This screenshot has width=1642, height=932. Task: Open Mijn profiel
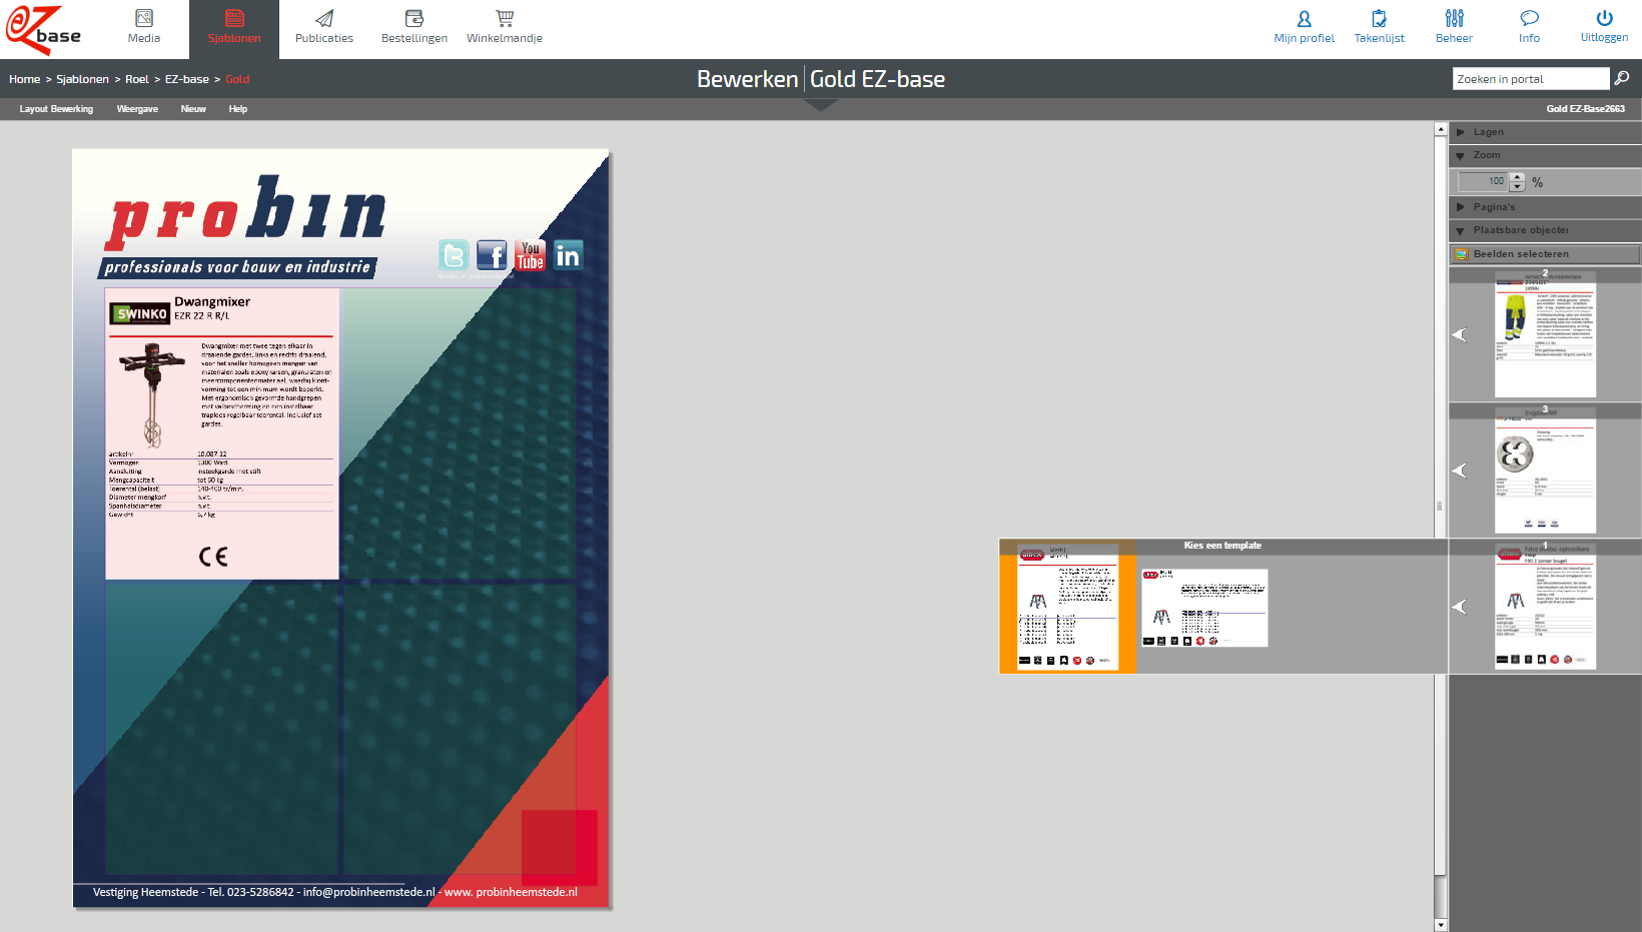pos(1304,27)
